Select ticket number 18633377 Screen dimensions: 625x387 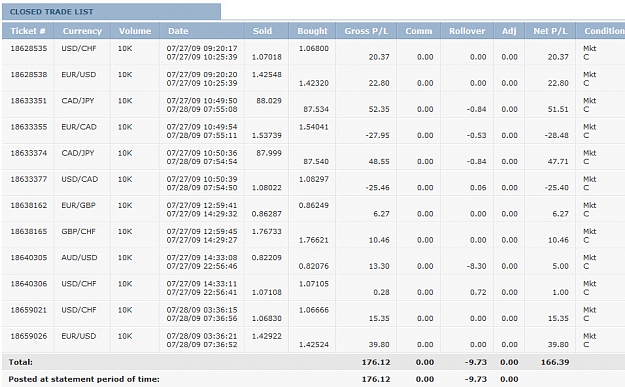tap(29, 179)
